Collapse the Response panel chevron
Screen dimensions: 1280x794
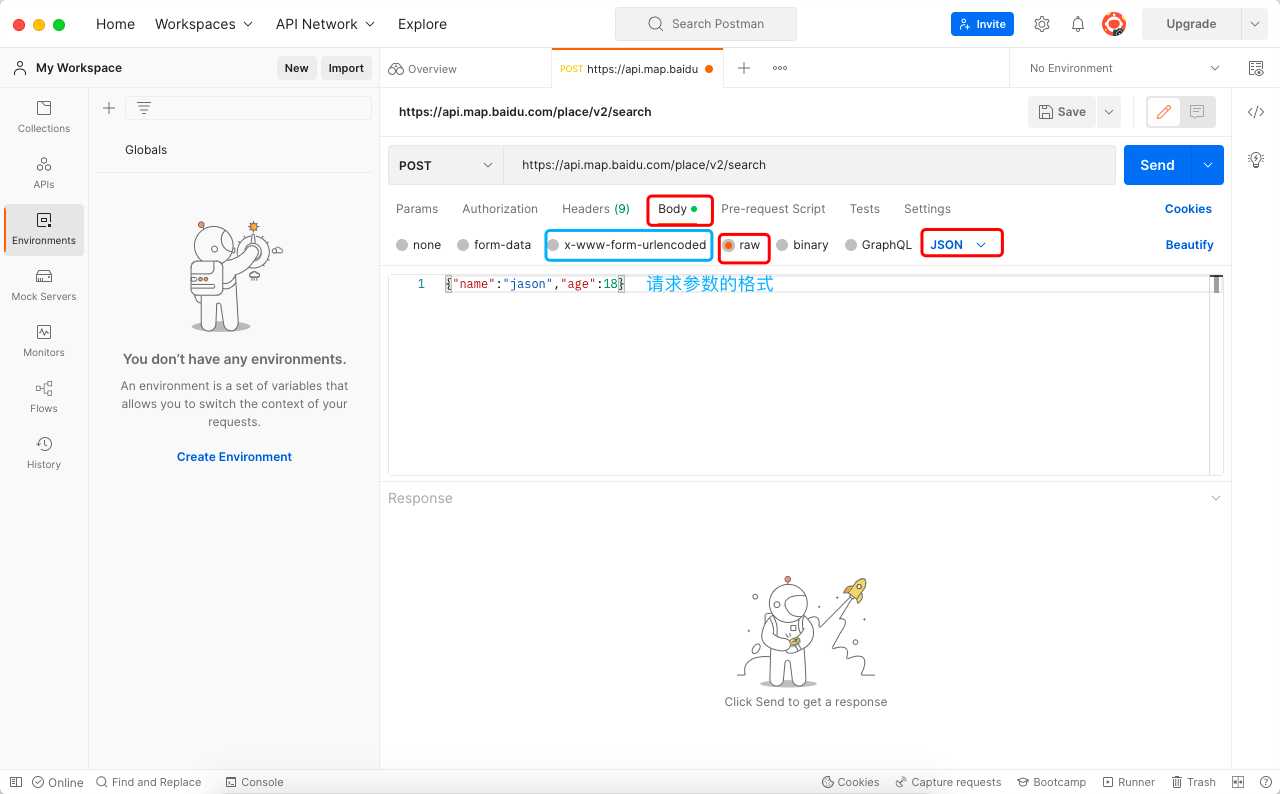click(x=1216, y=498)
